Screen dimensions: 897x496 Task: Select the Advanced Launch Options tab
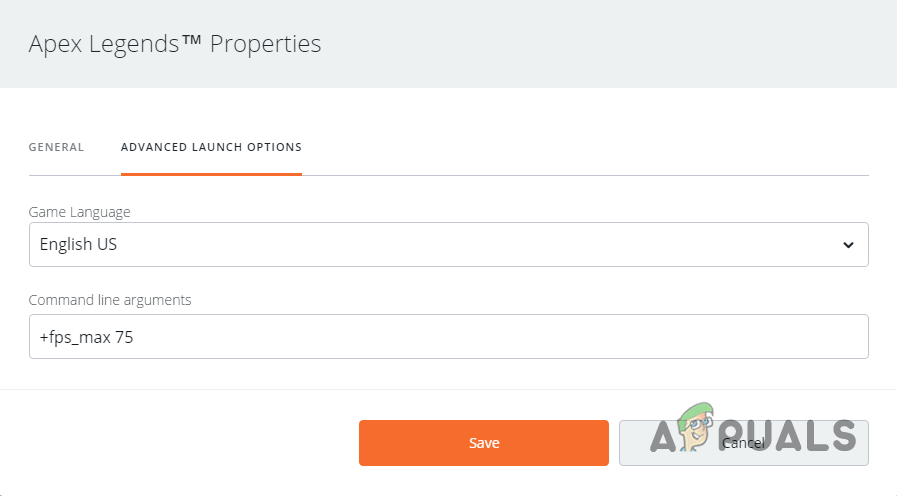(x=211, y=147)
